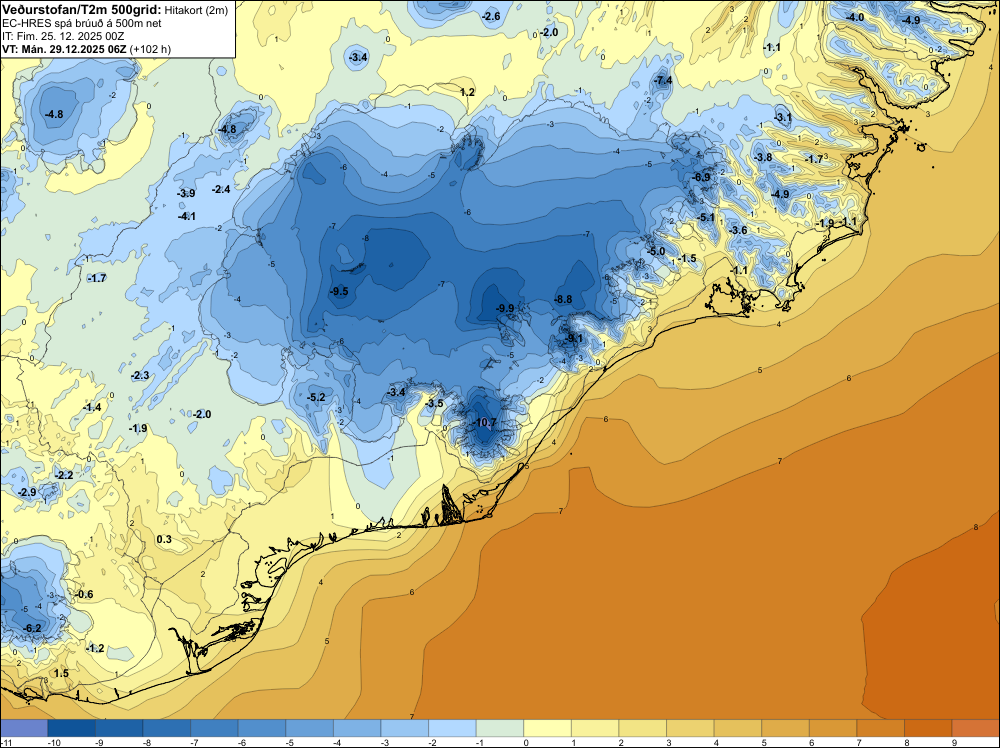Select the coldest value label "-10.7"
The image size is (1000, 748).
click(484, 423)
